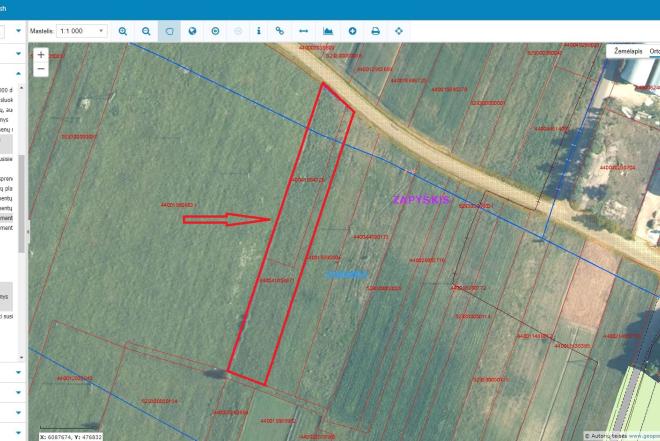
Task: Collapse the open left panel section
Action: tap(19, 73)
